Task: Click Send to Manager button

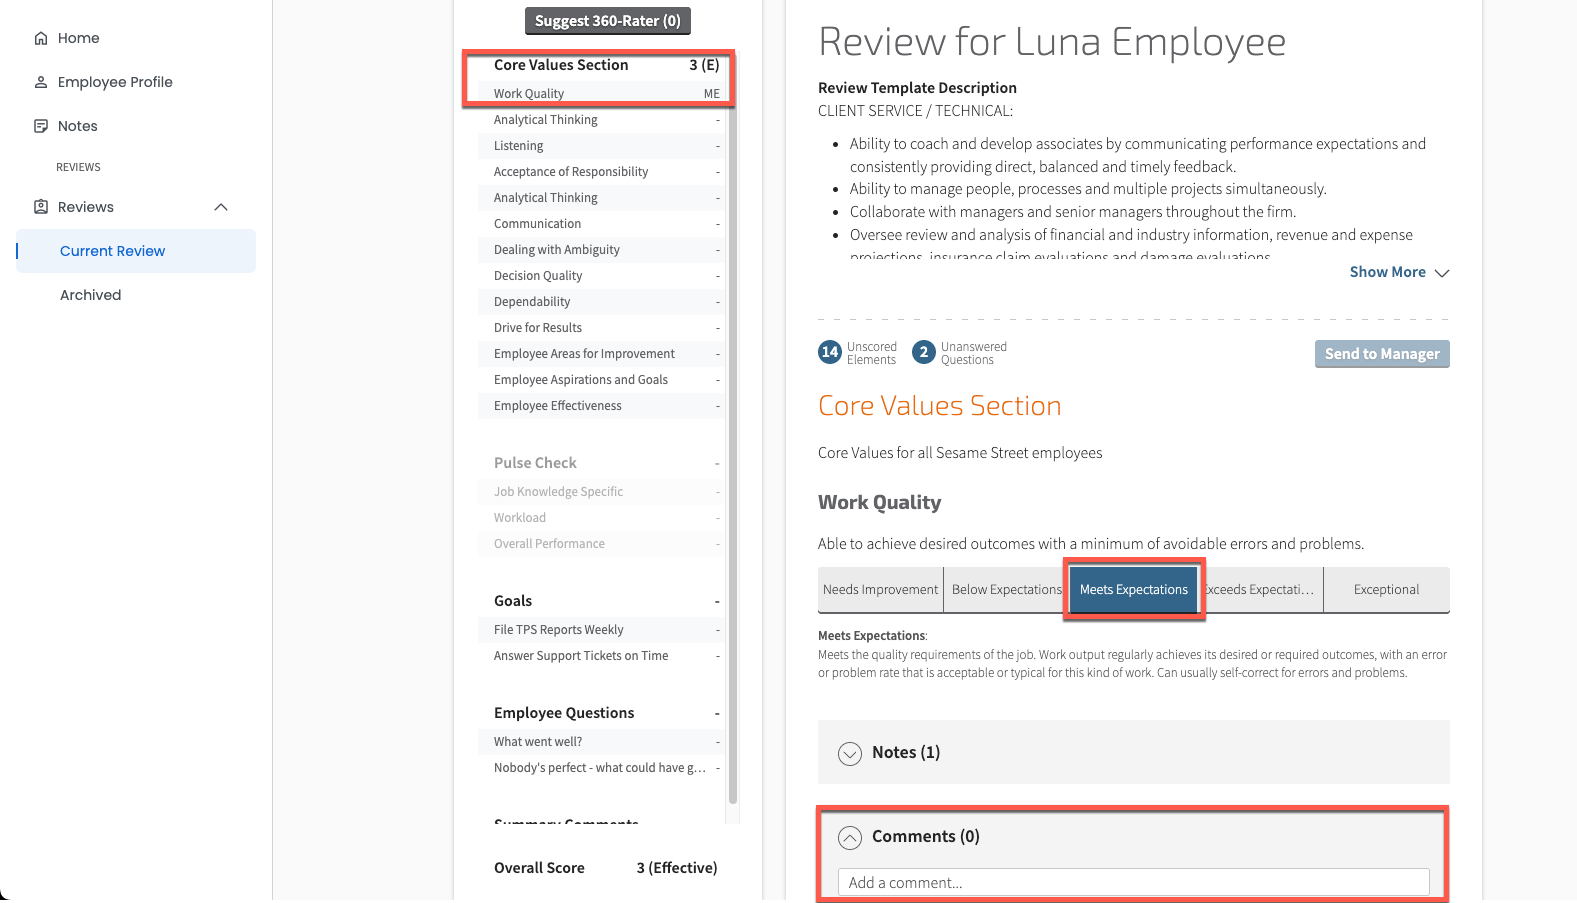Action: [x=1382, y=354]
